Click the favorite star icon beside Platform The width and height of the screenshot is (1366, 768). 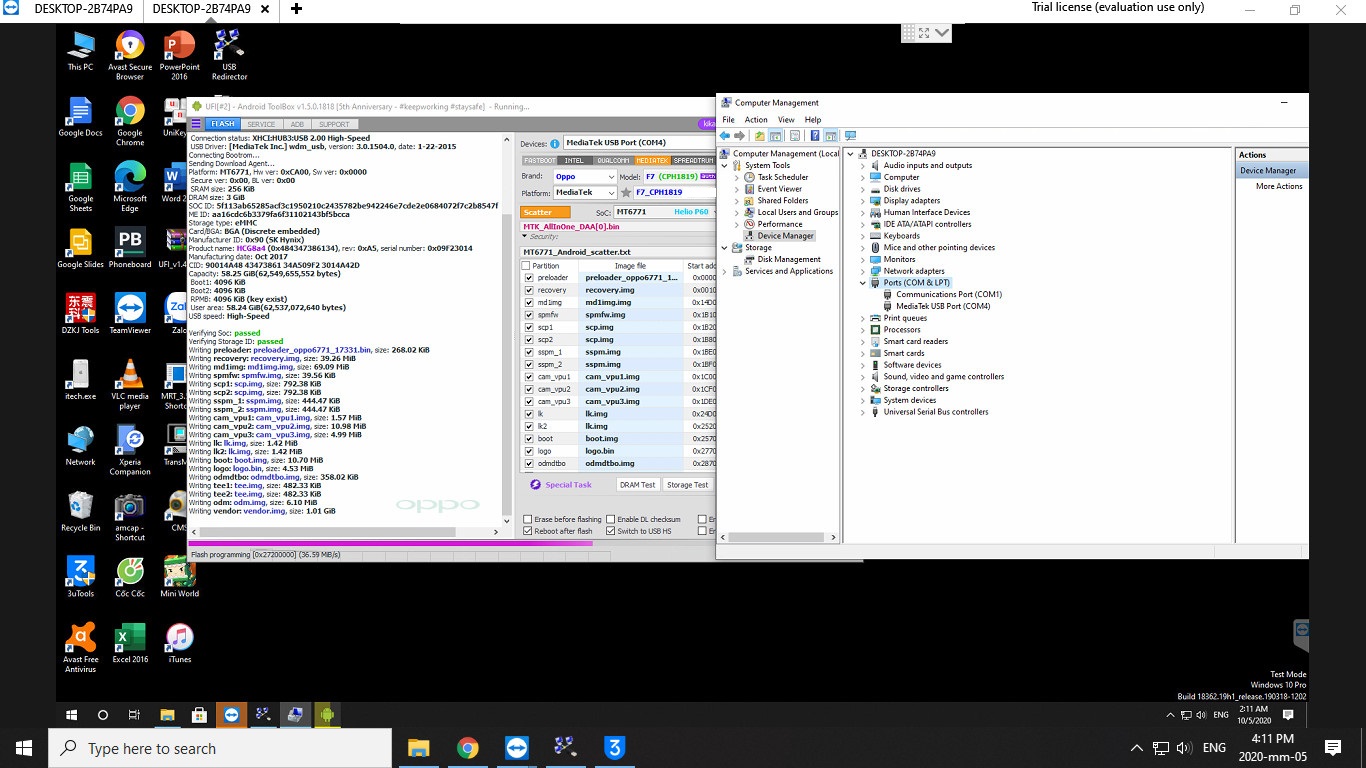tap(627, 192)
